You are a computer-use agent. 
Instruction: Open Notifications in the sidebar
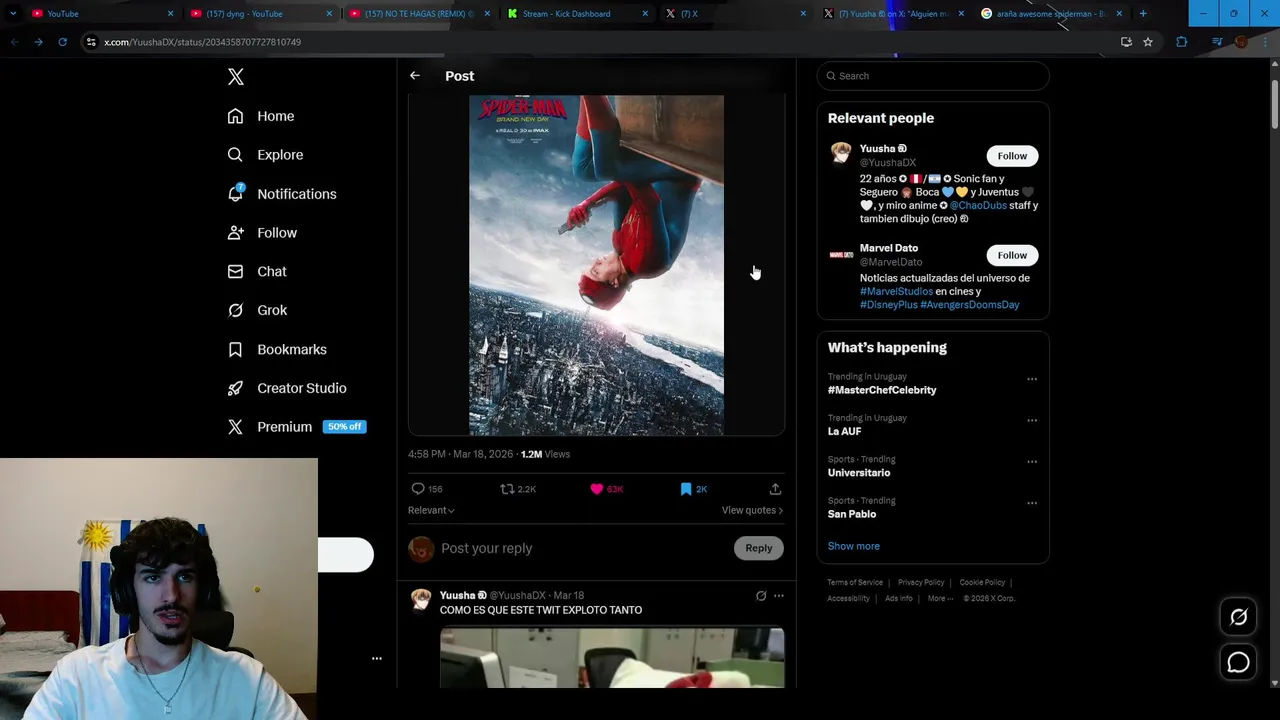pyautogui.click(x=282, y=194)
